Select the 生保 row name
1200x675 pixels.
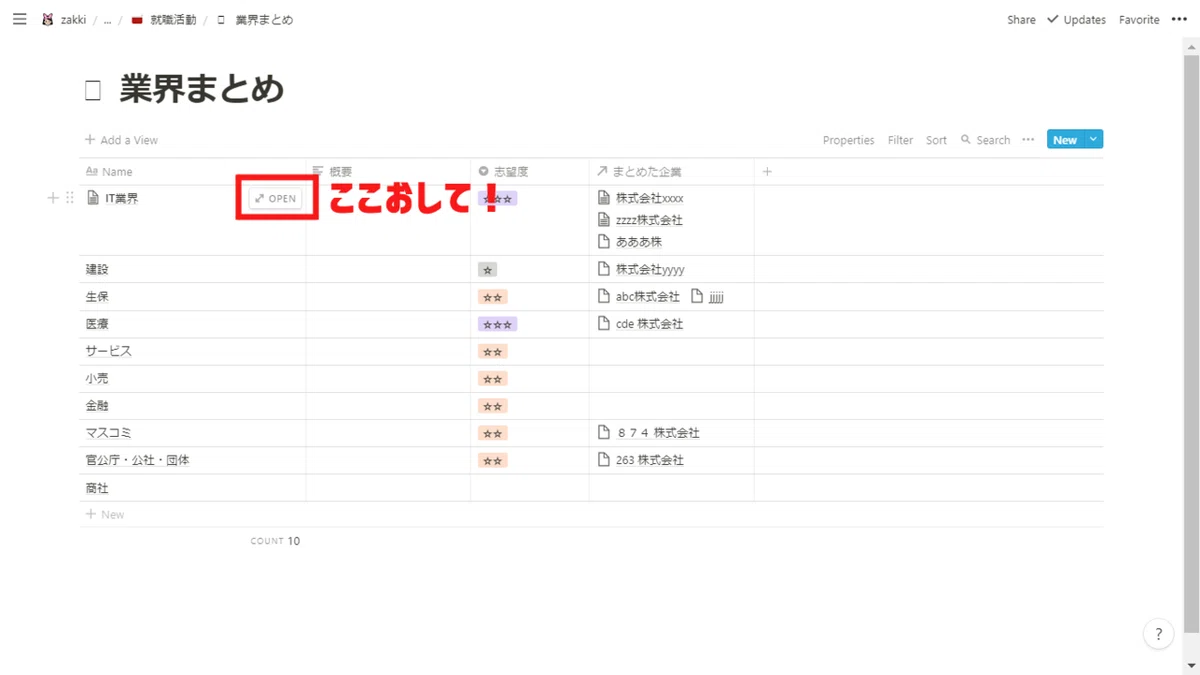pyautogui.click(x=97, y=297)
